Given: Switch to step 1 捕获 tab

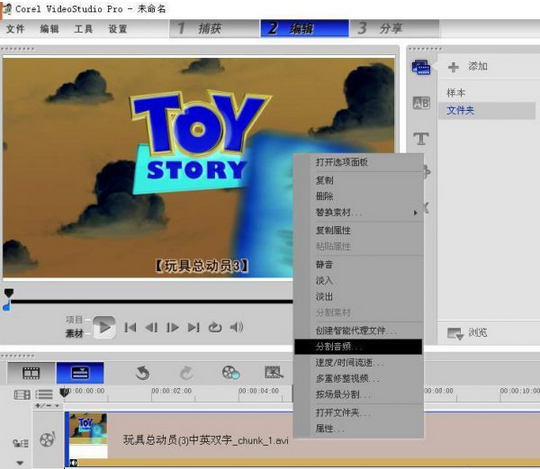Looking at the screenshot, I should coord(214,28).
